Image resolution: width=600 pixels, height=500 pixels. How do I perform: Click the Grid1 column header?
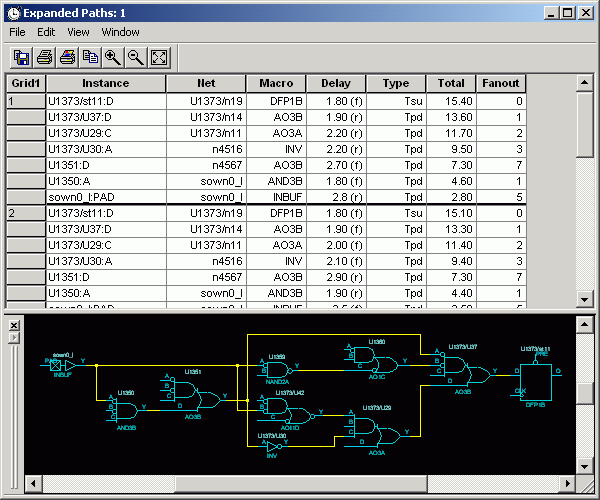26,83
